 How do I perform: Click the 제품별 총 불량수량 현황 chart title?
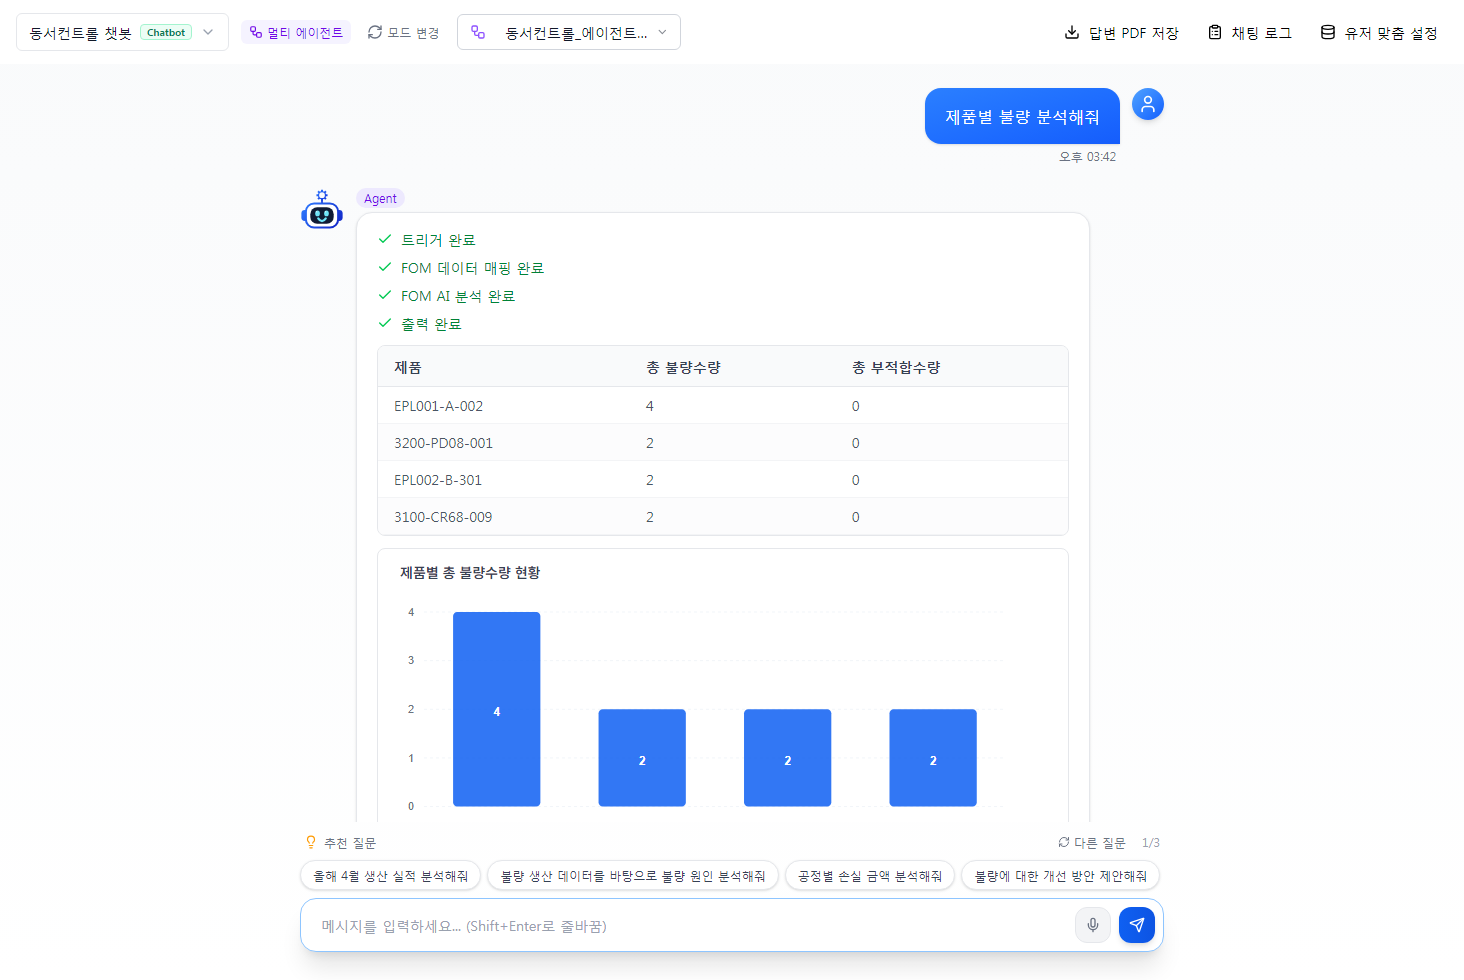[470, 572]
